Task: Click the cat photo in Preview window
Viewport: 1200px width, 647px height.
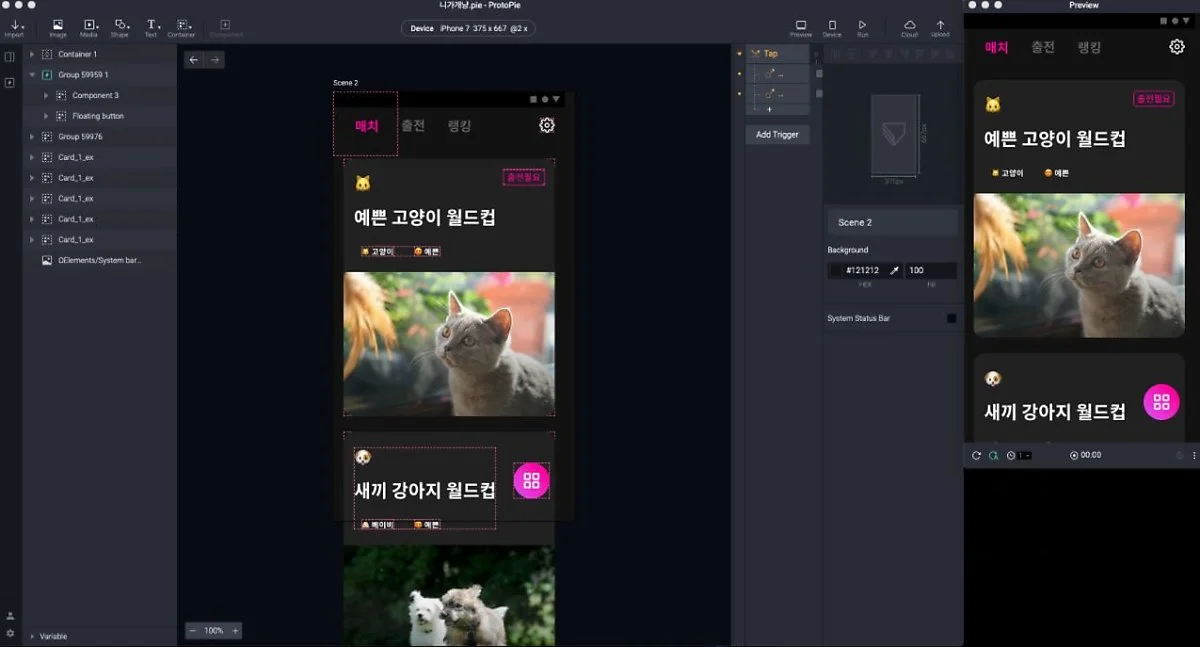Action: pos(1079,265)
